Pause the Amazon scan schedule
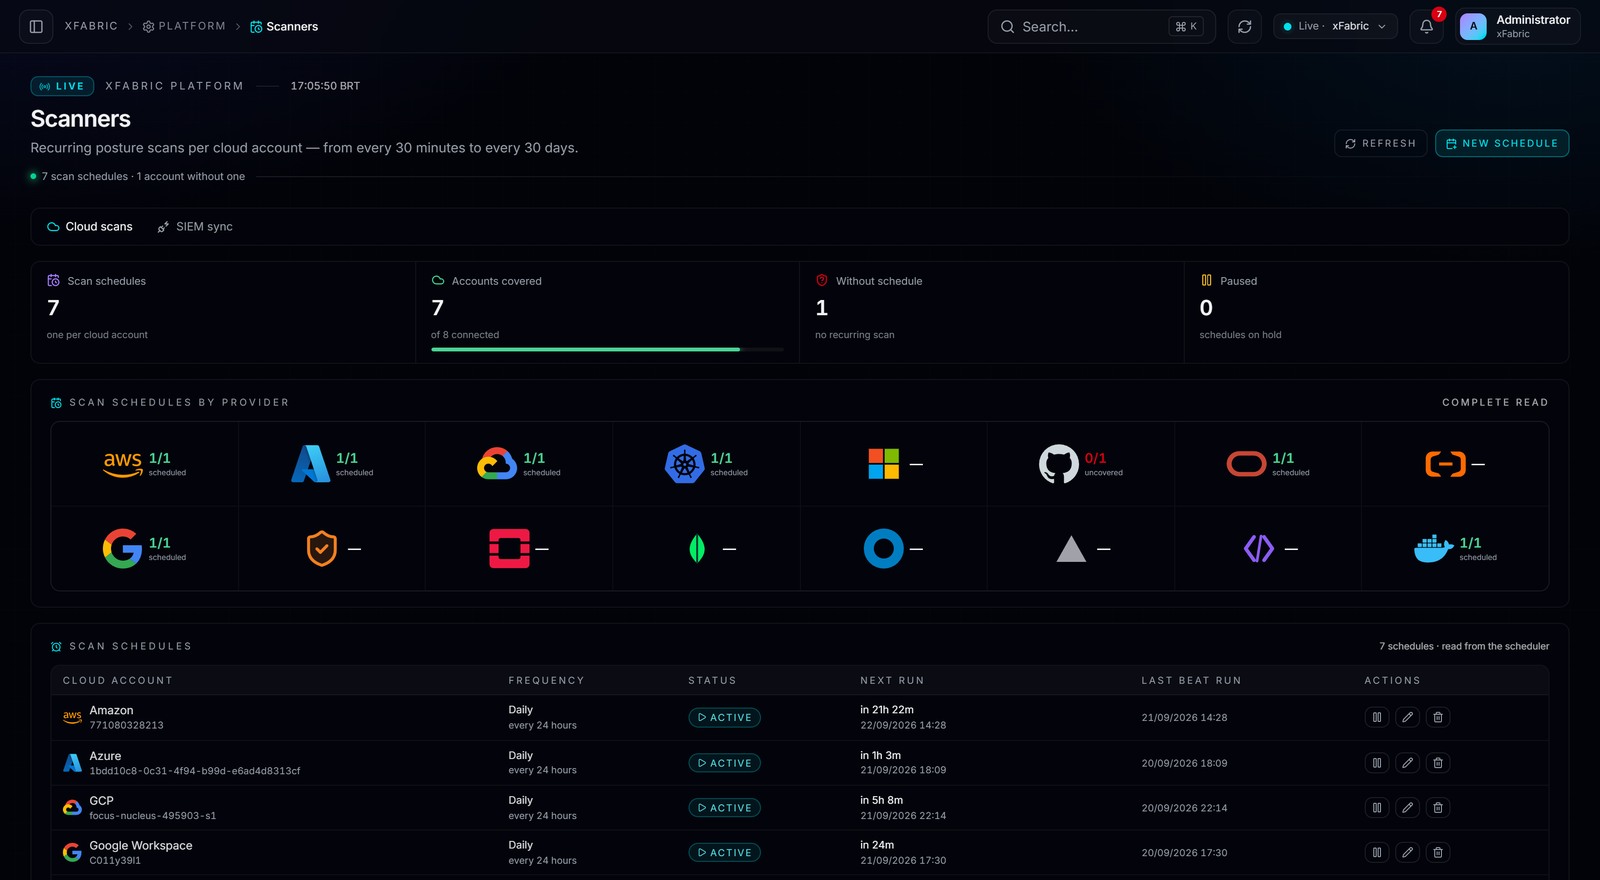 click(1377, 717)
